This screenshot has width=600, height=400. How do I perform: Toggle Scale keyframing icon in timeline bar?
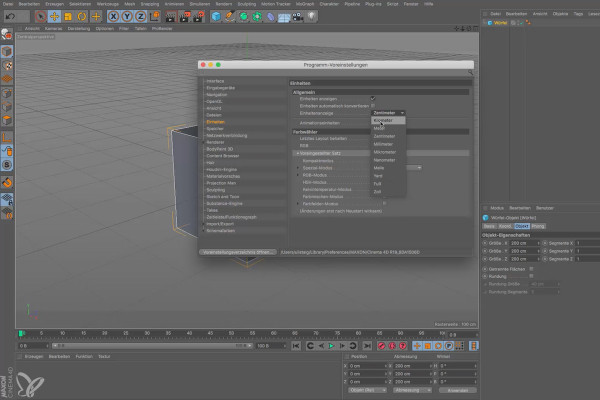point(427,346)
